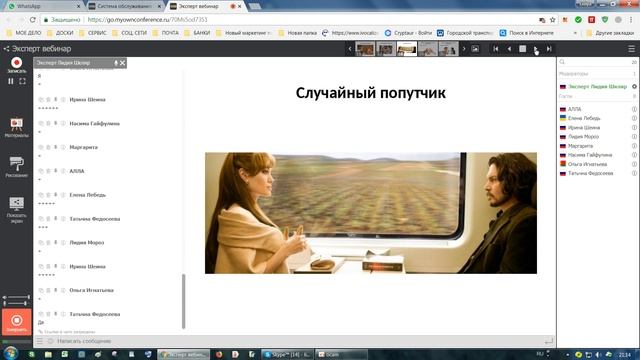640x360 pixels.
Task: Open info icon for Ирина Шеина participant
Action: tap(634, 128)
